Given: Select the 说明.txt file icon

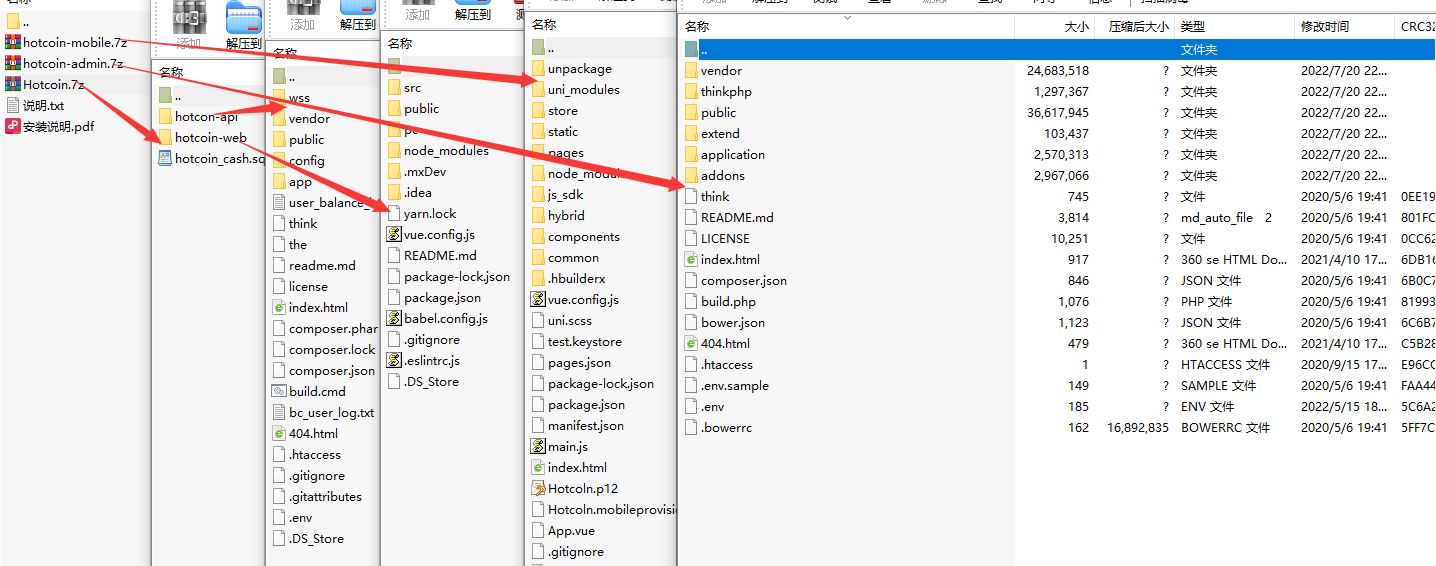Looking at the screenshot, I should [13, 105].
